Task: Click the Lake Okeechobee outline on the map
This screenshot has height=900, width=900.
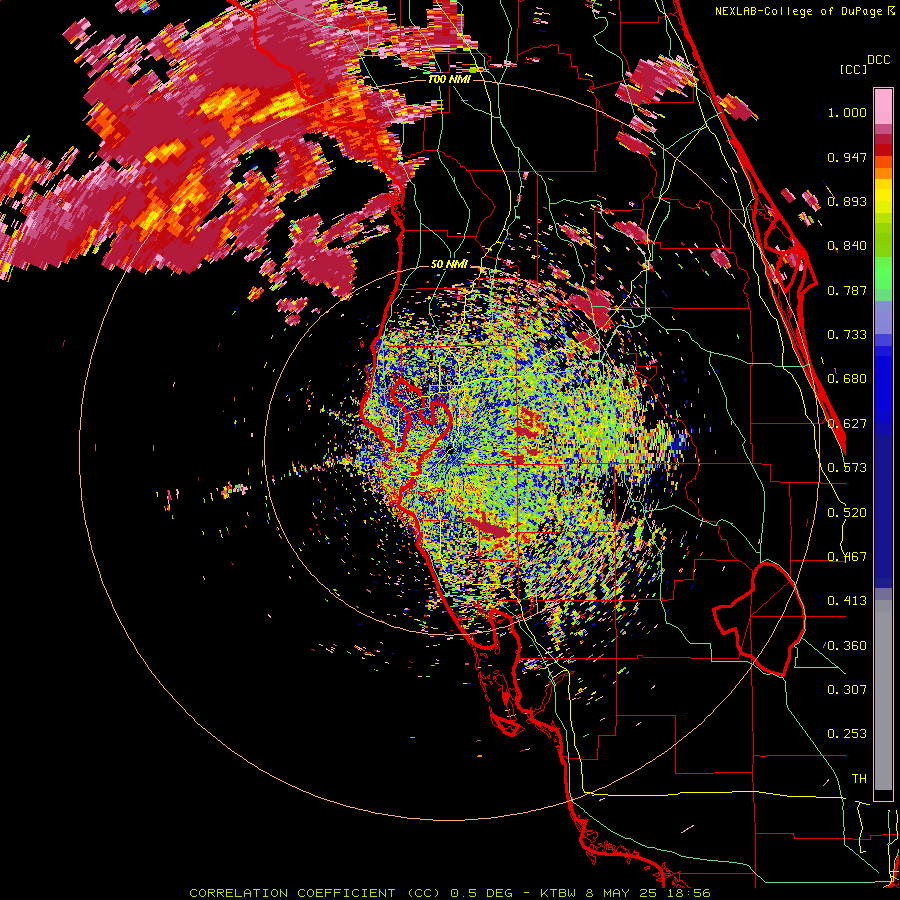Action: (761, 620)
